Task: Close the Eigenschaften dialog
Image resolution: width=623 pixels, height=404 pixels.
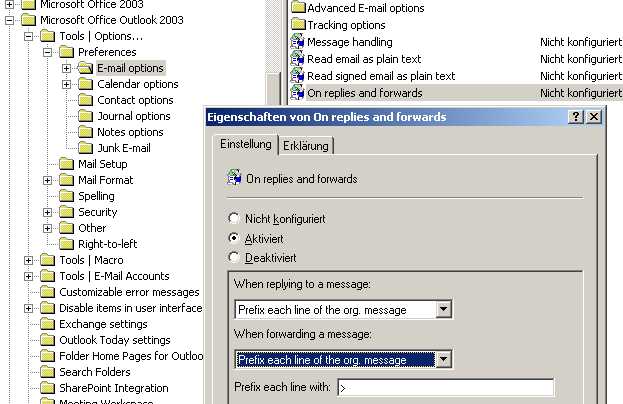Action: (594, 117)
